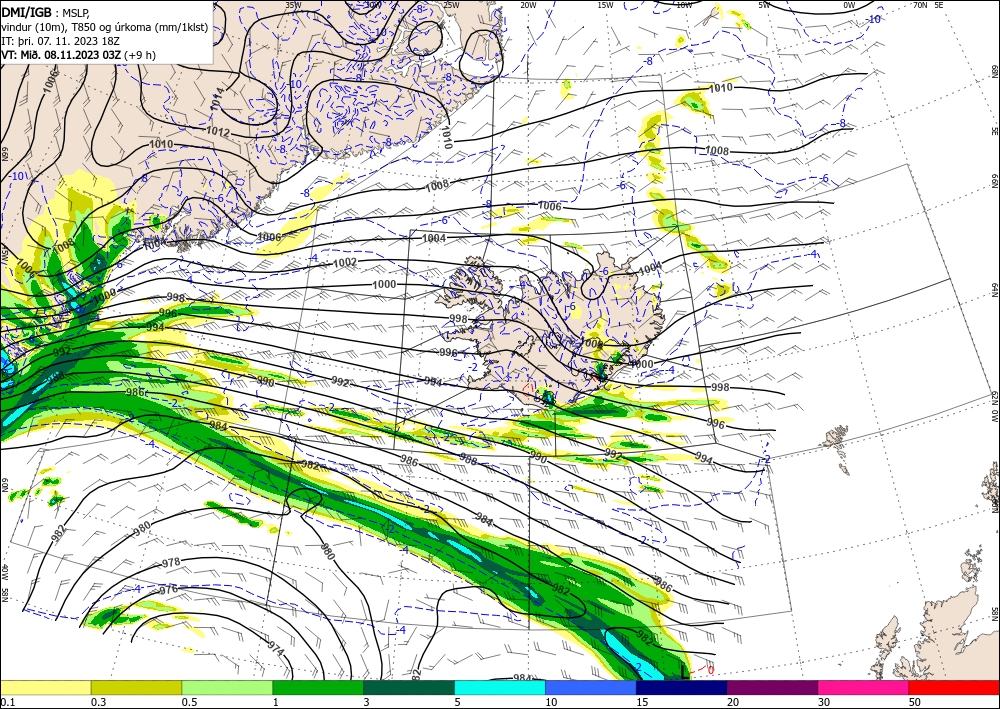Viewport: 1000px width, 709px height.
Task: Click the light green 0.5–1 legend swatch
Action: click(227, 687)
